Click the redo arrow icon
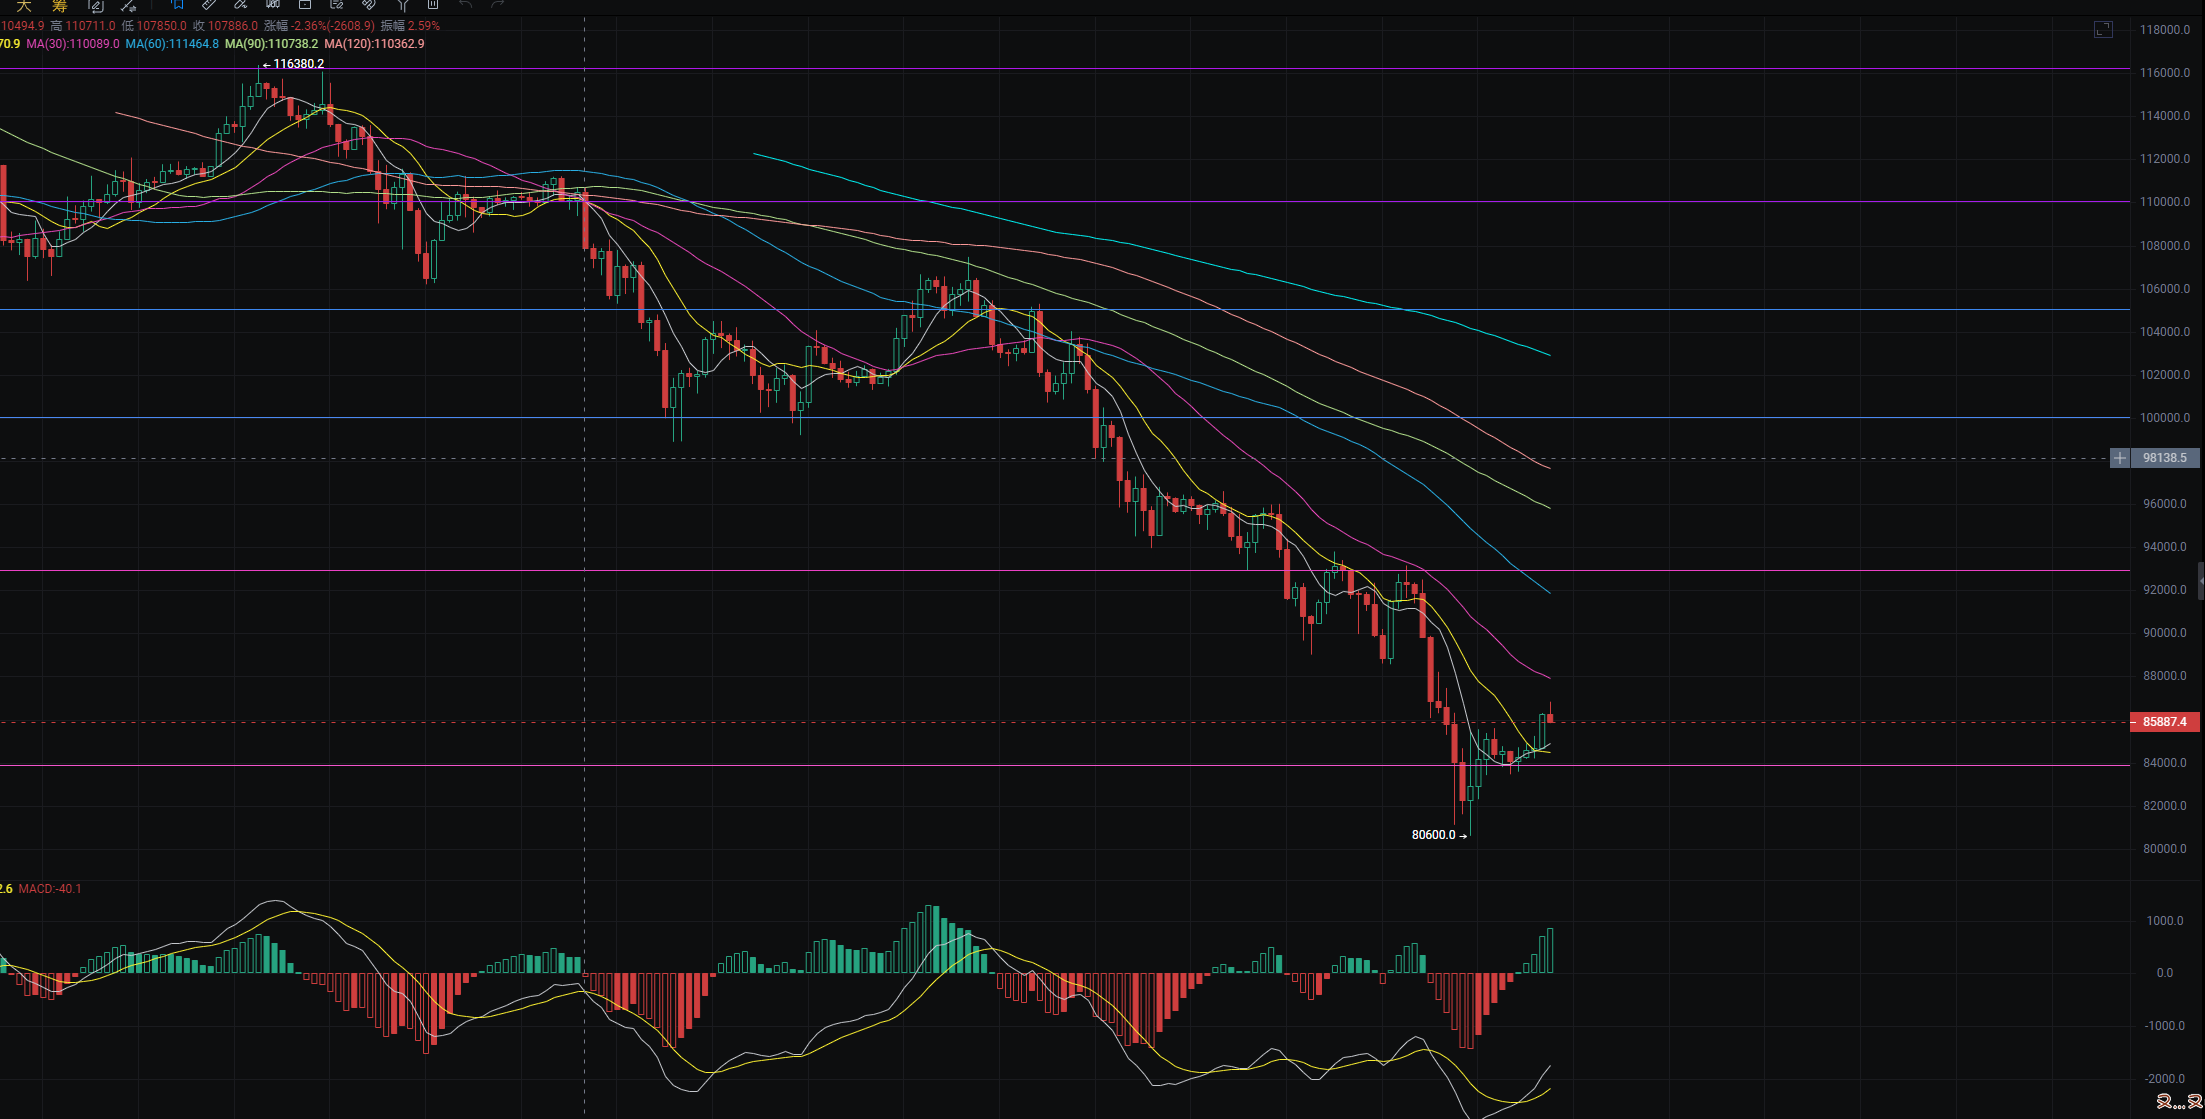Image resolution: width=2205 pixels, height=1119 pixels. tap(498, 4)
